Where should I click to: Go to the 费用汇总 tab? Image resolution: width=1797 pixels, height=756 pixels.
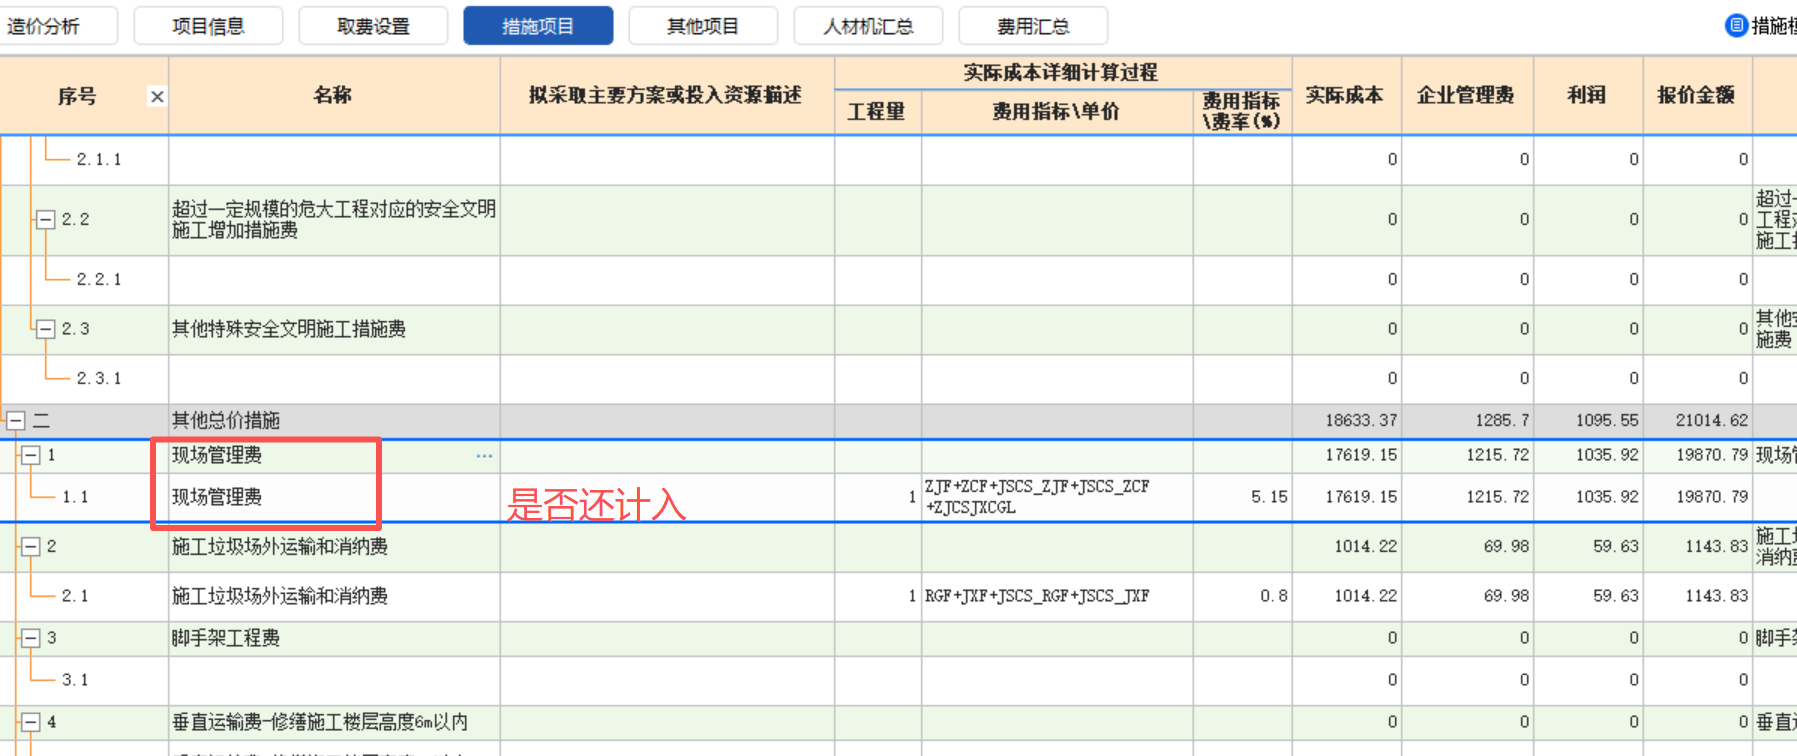tap(1033, 26)
